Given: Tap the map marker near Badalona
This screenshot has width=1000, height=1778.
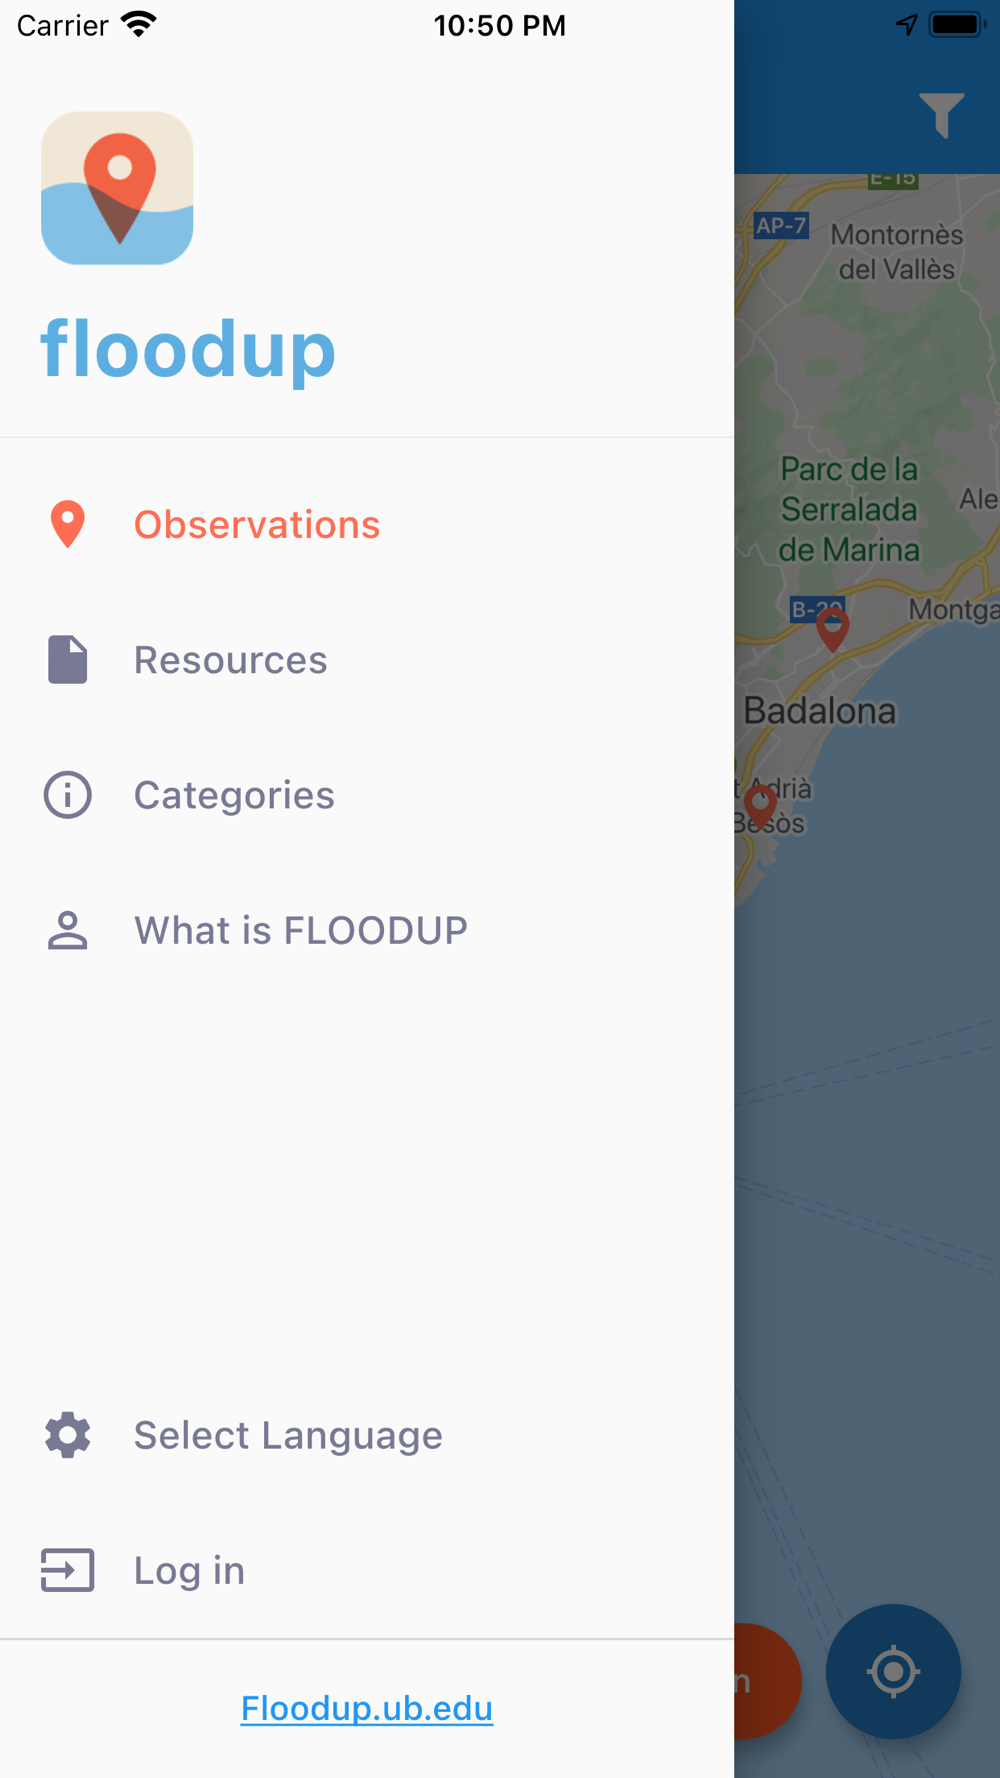Looking at the screenshot, I should (832, 628).
